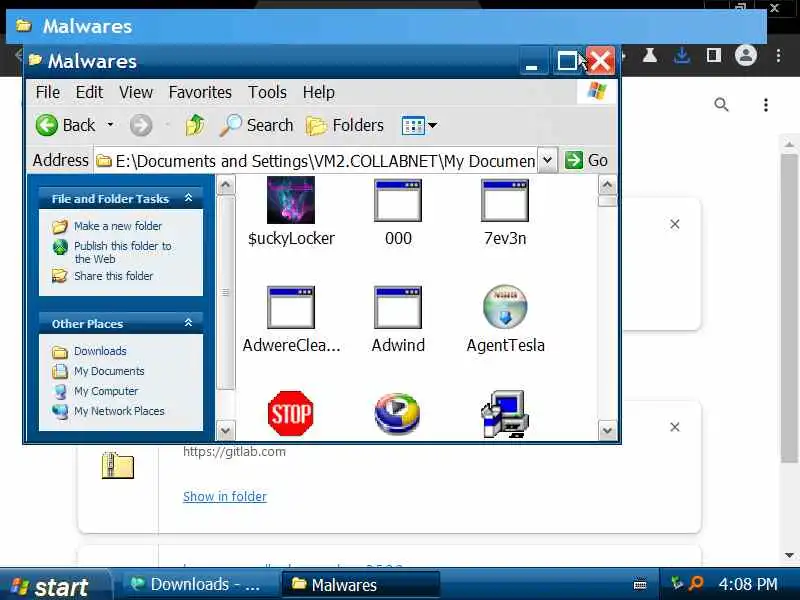This screenshot has height=600, width=800.
Task: Open Back history dropdown arrow
Action: (110, 124)
